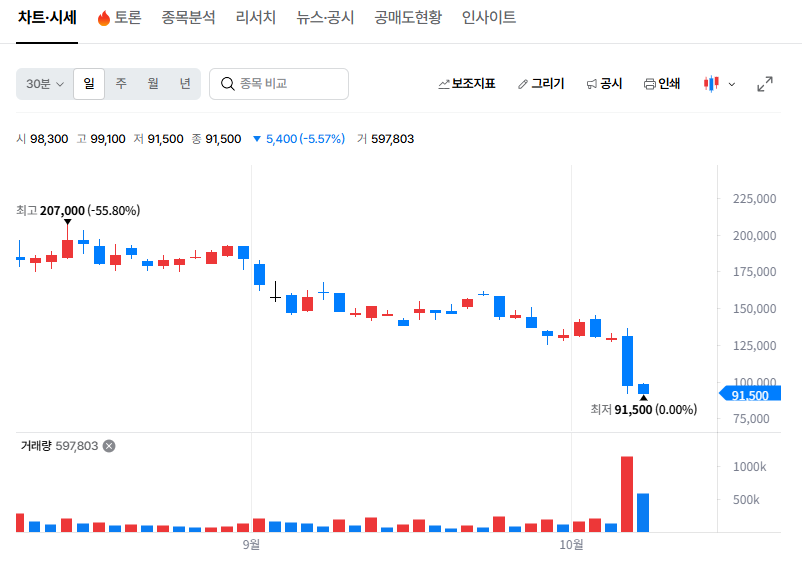Expand the 30분 interval dropdown
The width and height of the screenshot is (802, 562).
click(x=44, y=84)
